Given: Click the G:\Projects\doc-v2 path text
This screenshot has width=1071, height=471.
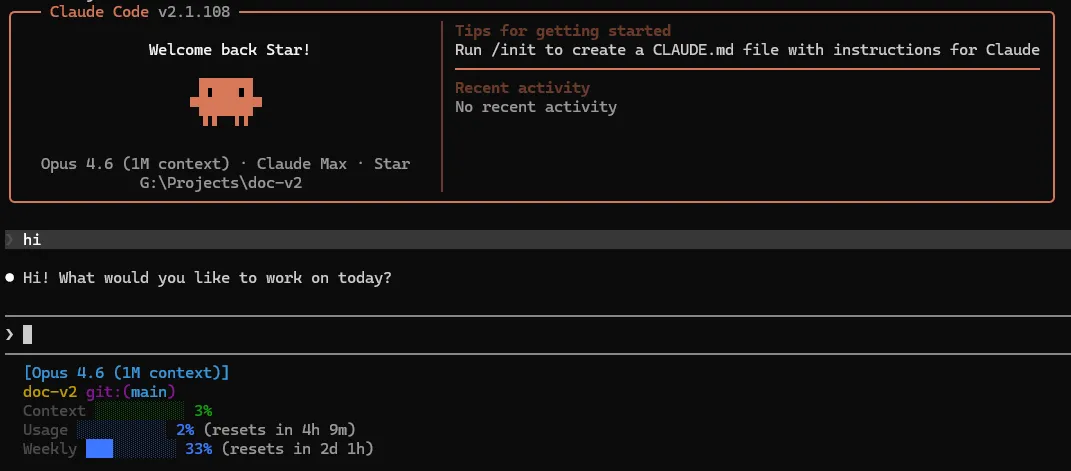Looking at the screenshot, I should pyautogui.click(x=226, y=182).
